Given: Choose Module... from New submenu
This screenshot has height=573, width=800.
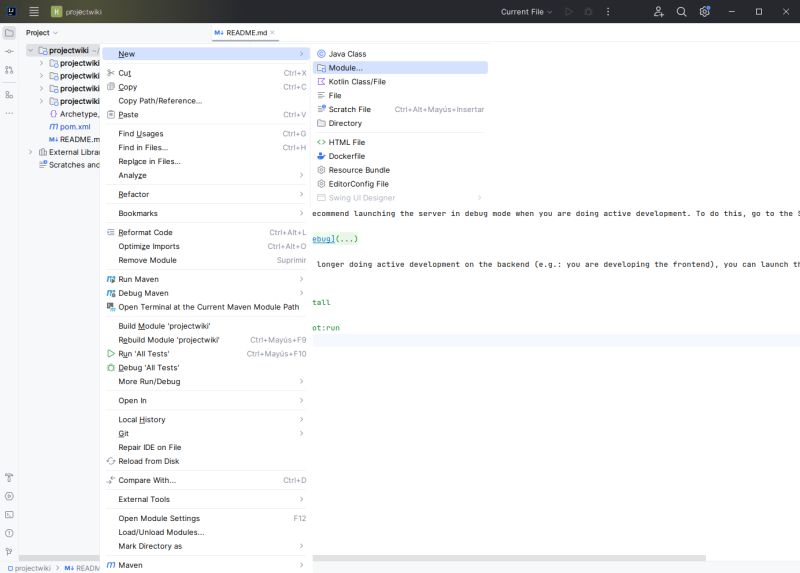Looking at the screenshot, I should (x=401, y=68).
